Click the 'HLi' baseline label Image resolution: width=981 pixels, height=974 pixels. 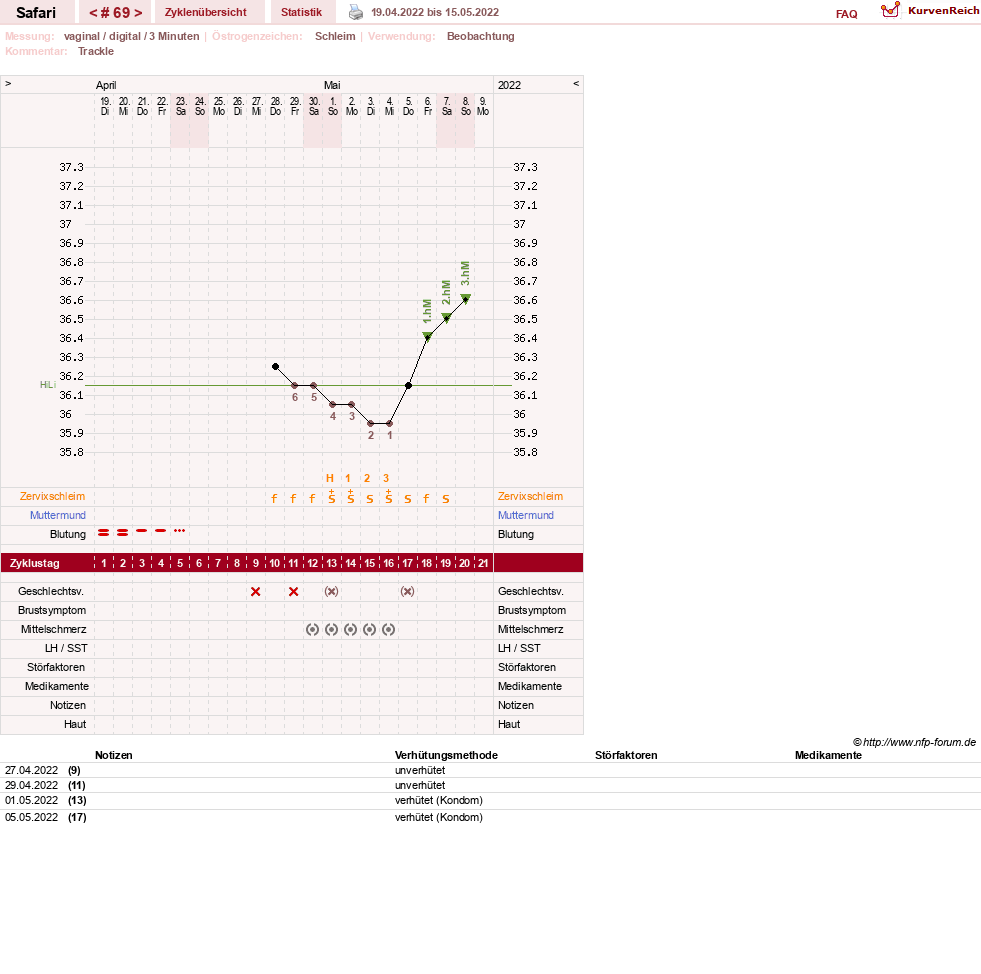48,385
